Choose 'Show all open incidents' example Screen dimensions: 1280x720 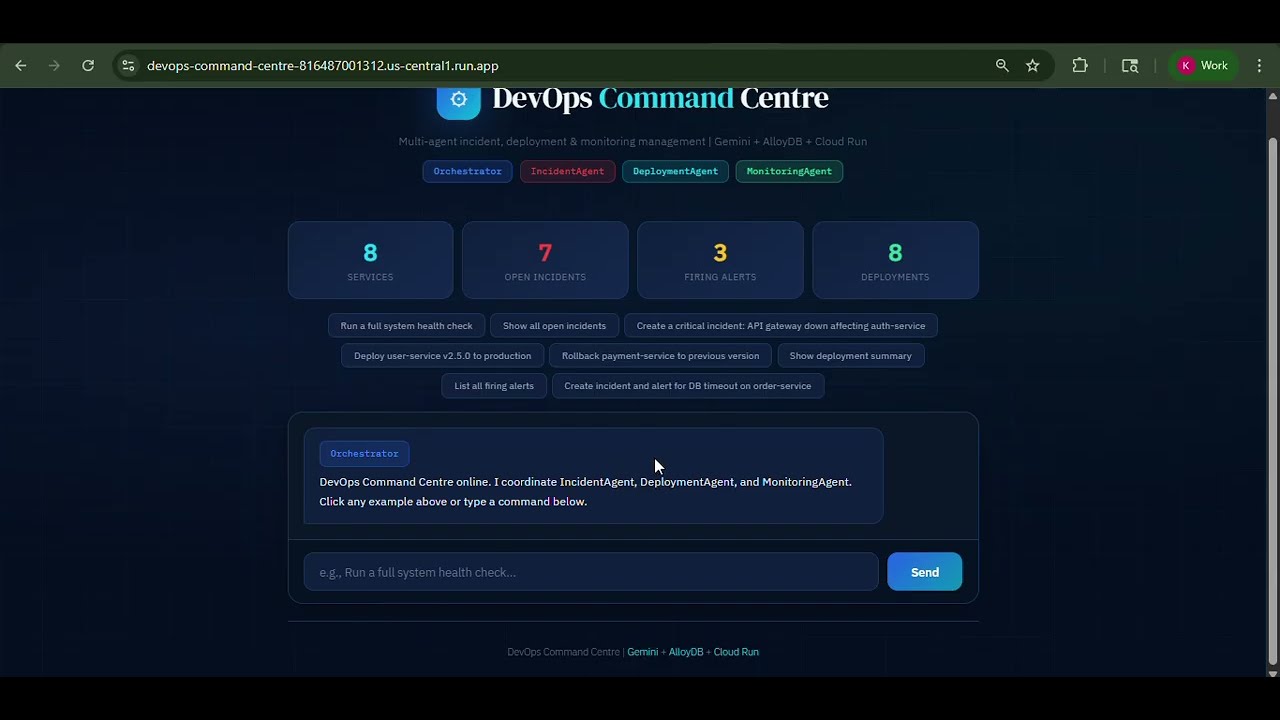coord(554,326)
